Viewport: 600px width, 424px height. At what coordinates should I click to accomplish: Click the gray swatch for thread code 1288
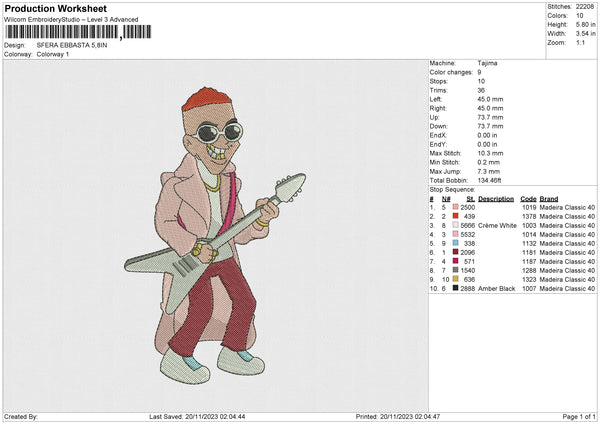point(455,270)
